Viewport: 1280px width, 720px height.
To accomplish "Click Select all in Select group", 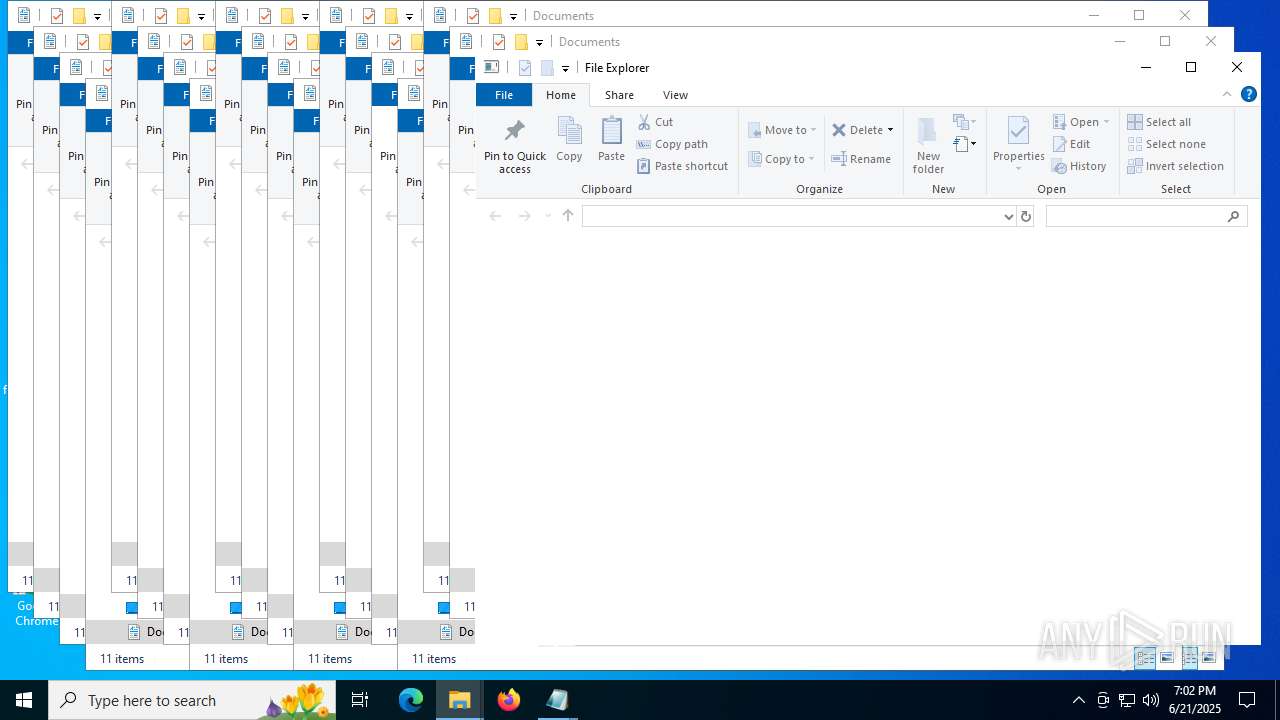I will pos(1159,122).
